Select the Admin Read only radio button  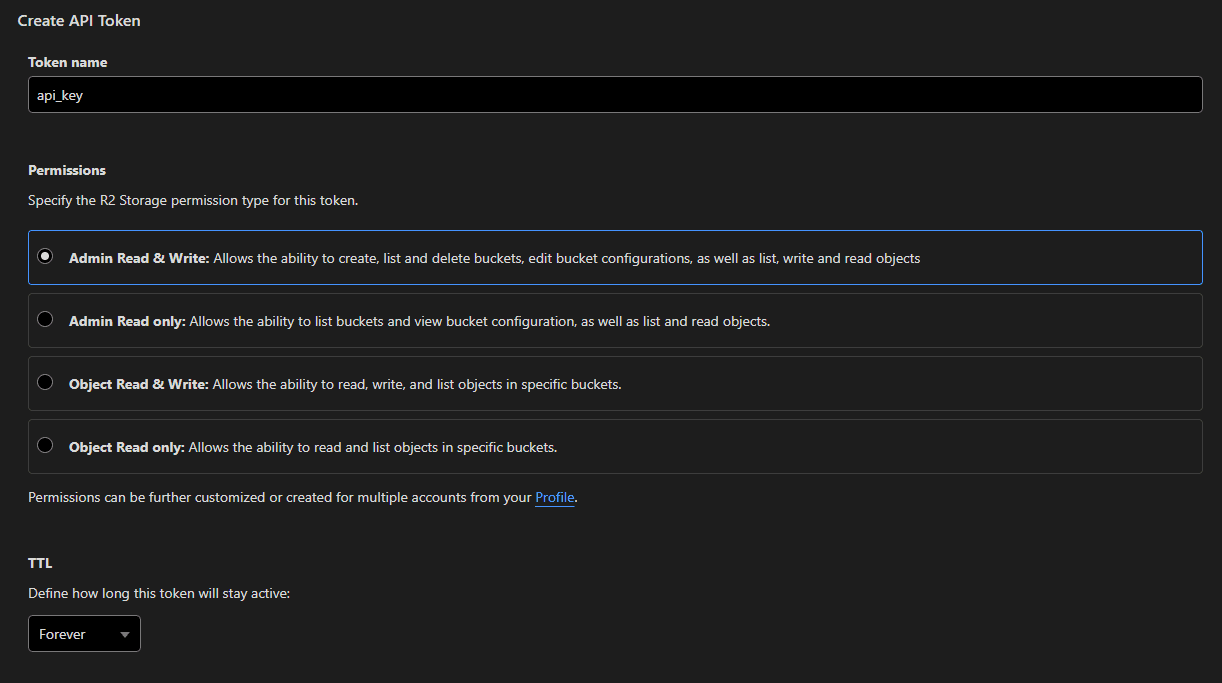point(45,319)
